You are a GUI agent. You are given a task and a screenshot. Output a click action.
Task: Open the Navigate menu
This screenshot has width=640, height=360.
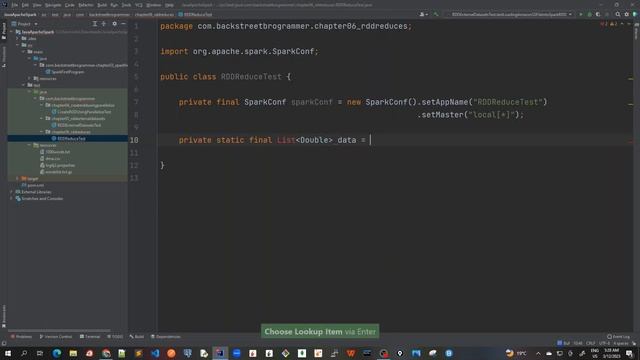tap(53, 5)
